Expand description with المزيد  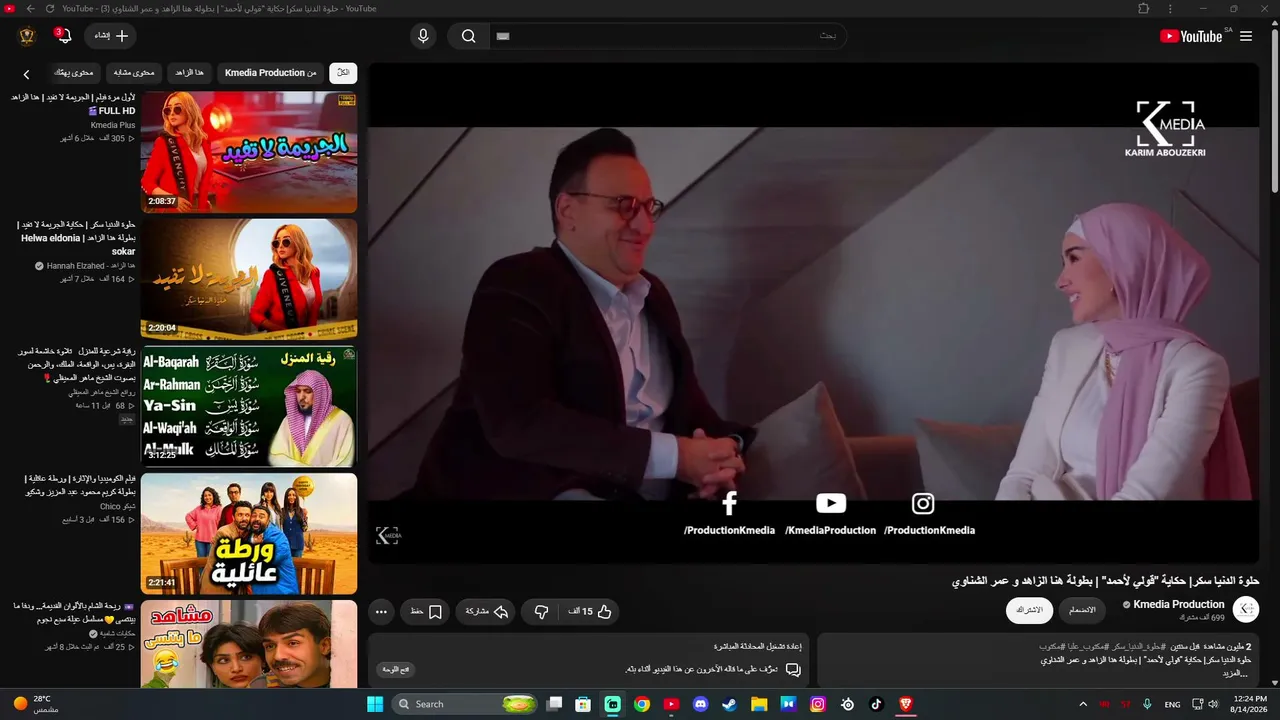coord(1233,673)
